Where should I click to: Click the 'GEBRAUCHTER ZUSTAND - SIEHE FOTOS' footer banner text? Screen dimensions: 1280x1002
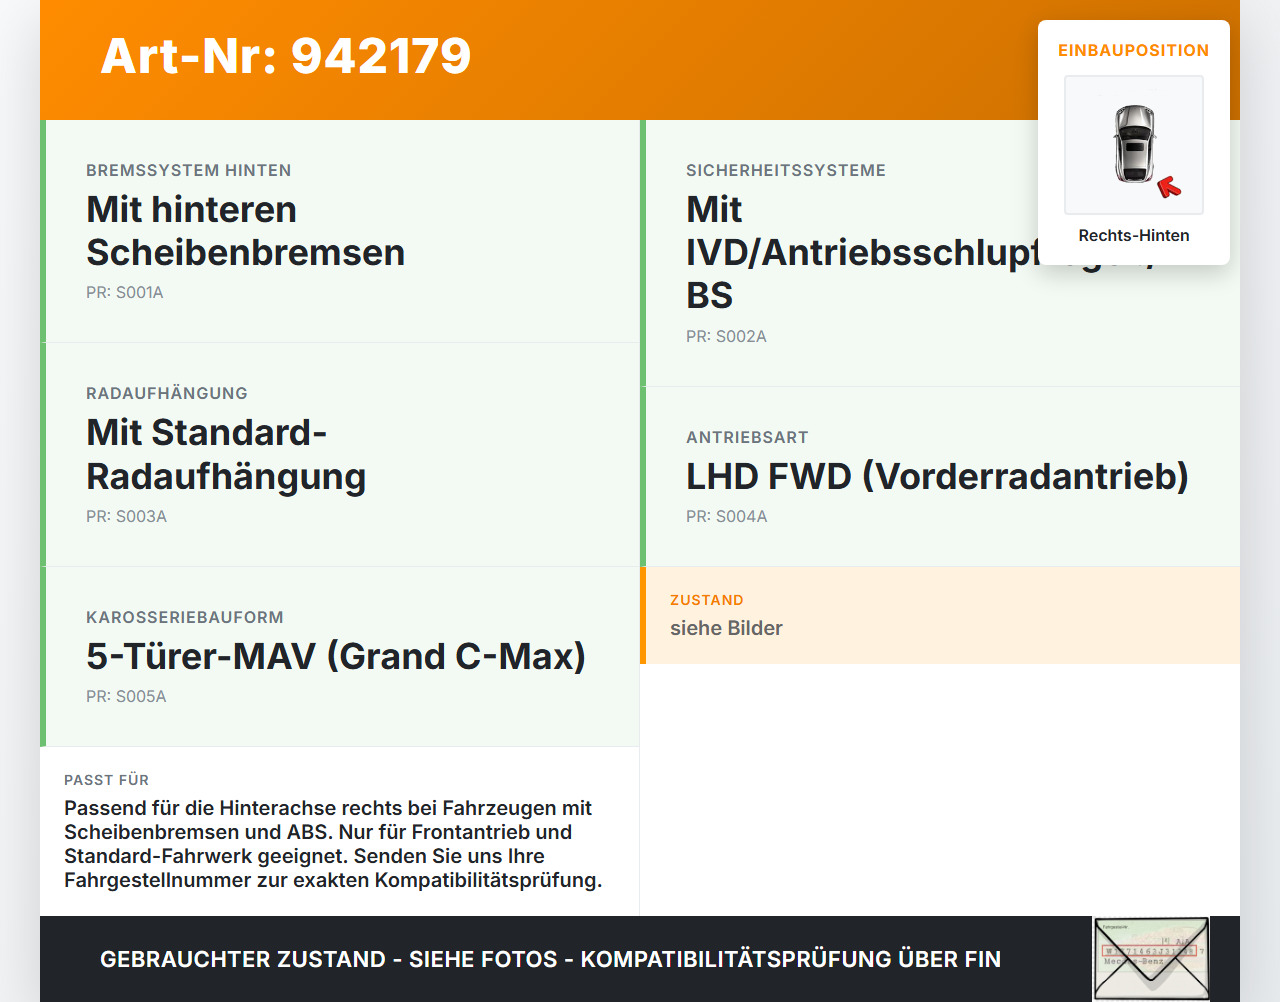550,960
